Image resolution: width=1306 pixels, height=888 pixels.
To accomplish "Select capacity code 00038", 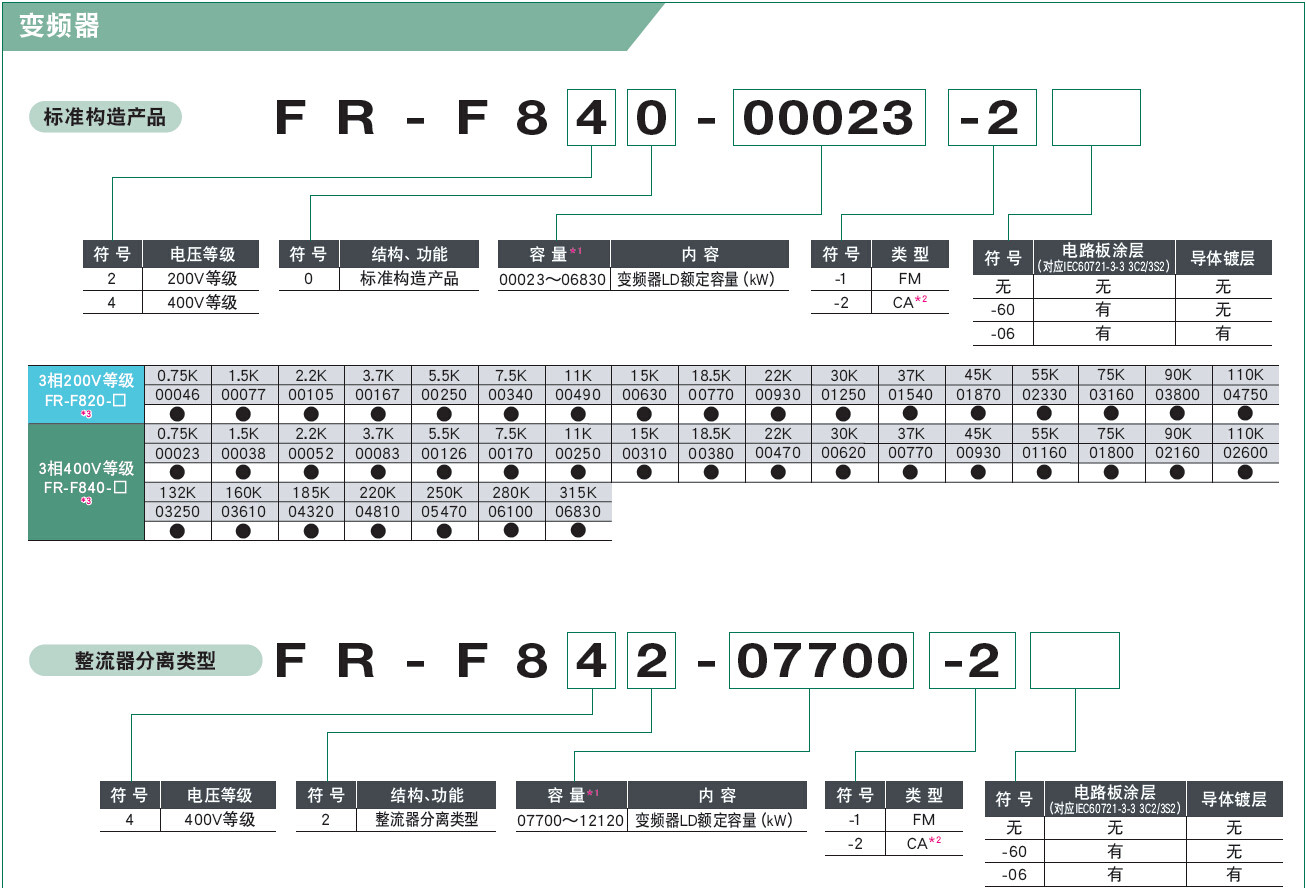I will tap(244, 453).
